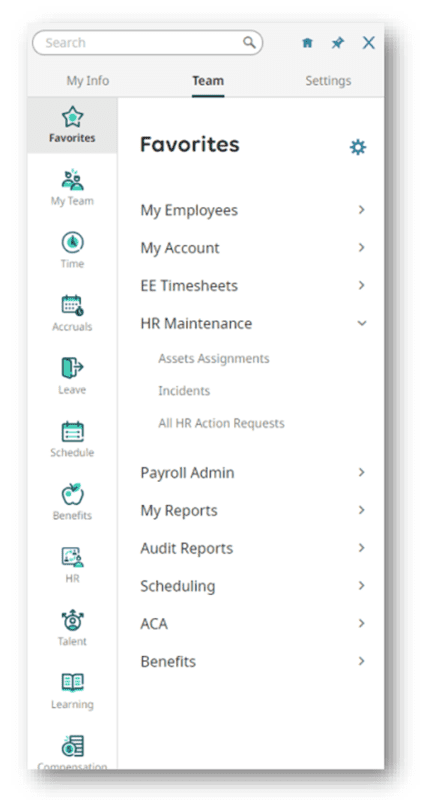Expand My Reports chevron
Screen dimensions: 427x800
(x=362, y=510)
